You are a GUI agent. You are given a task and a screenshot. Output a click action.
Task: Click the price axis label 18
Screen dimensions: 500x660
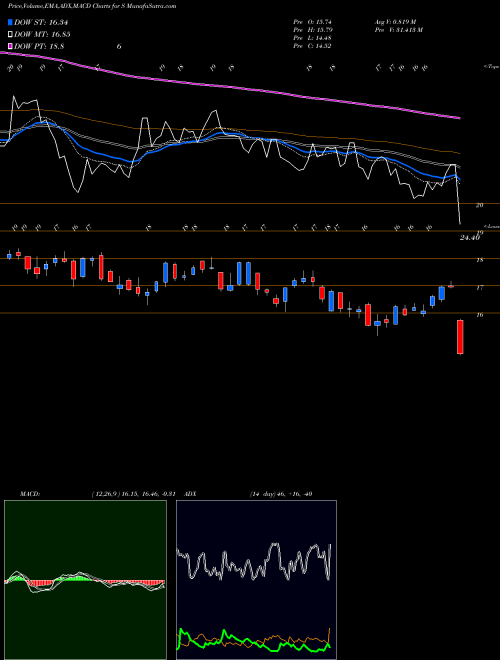tap(479, 260)
